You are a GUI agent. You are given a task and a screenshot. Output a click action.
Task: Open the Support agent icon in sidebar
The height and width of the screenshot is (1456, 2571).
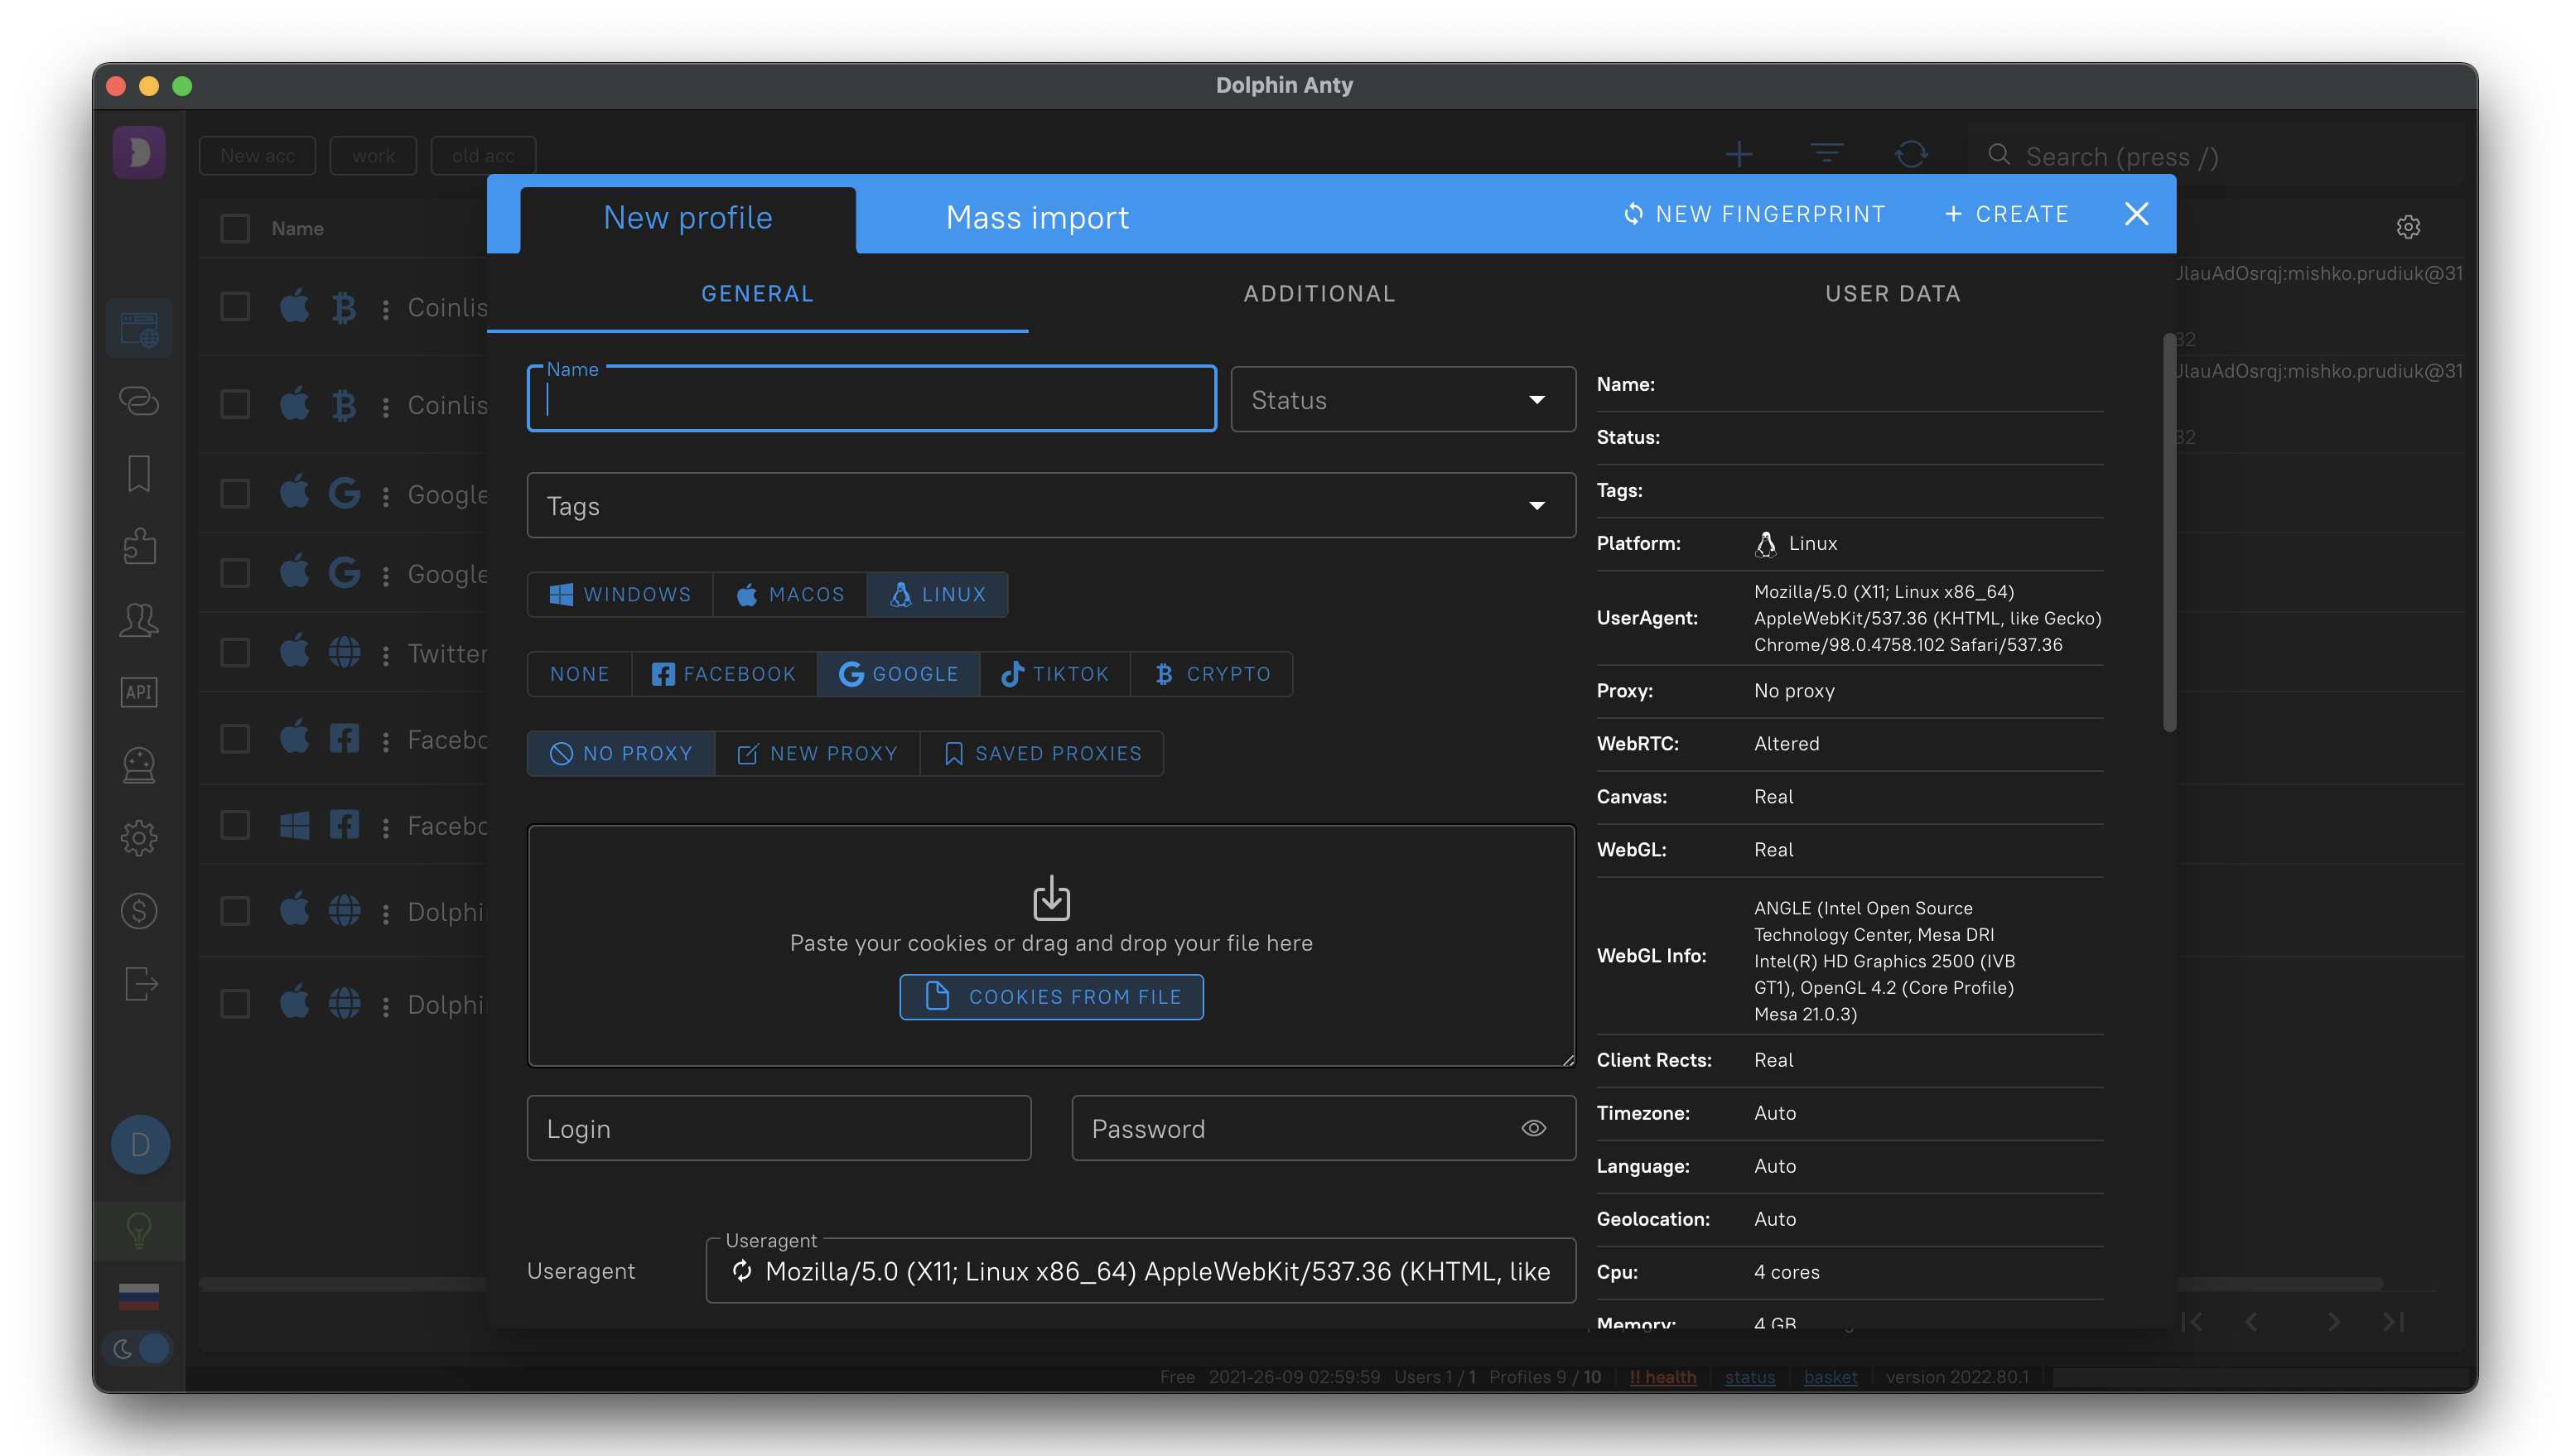click(x=139, y=765)
